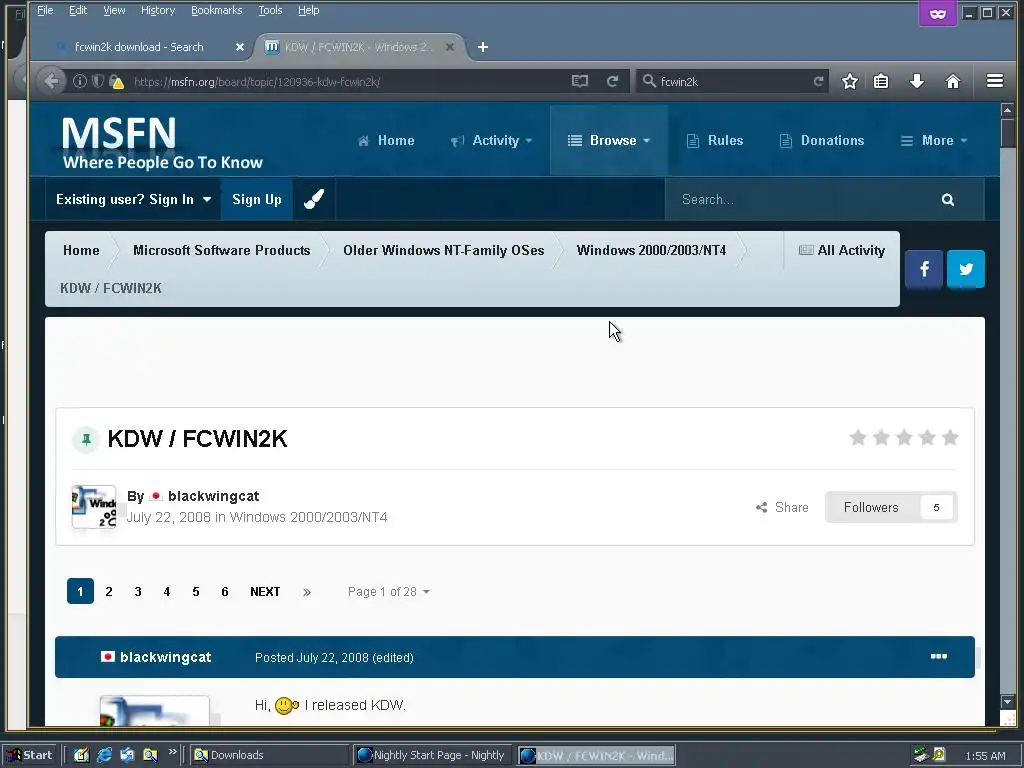The width and height of the screenshot is (1024, 768).
Task: Open the History menu
Action: coord(158,10)
